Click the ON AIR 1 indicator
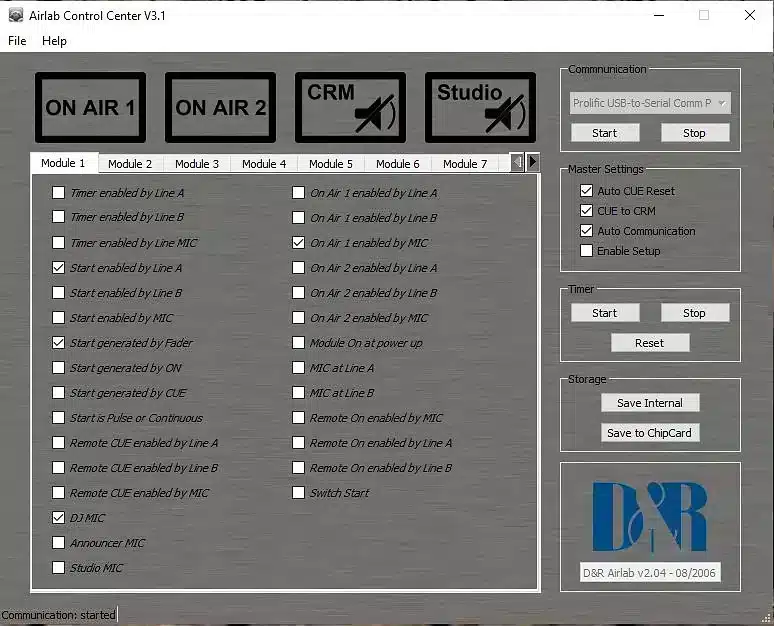 (90, 107)
